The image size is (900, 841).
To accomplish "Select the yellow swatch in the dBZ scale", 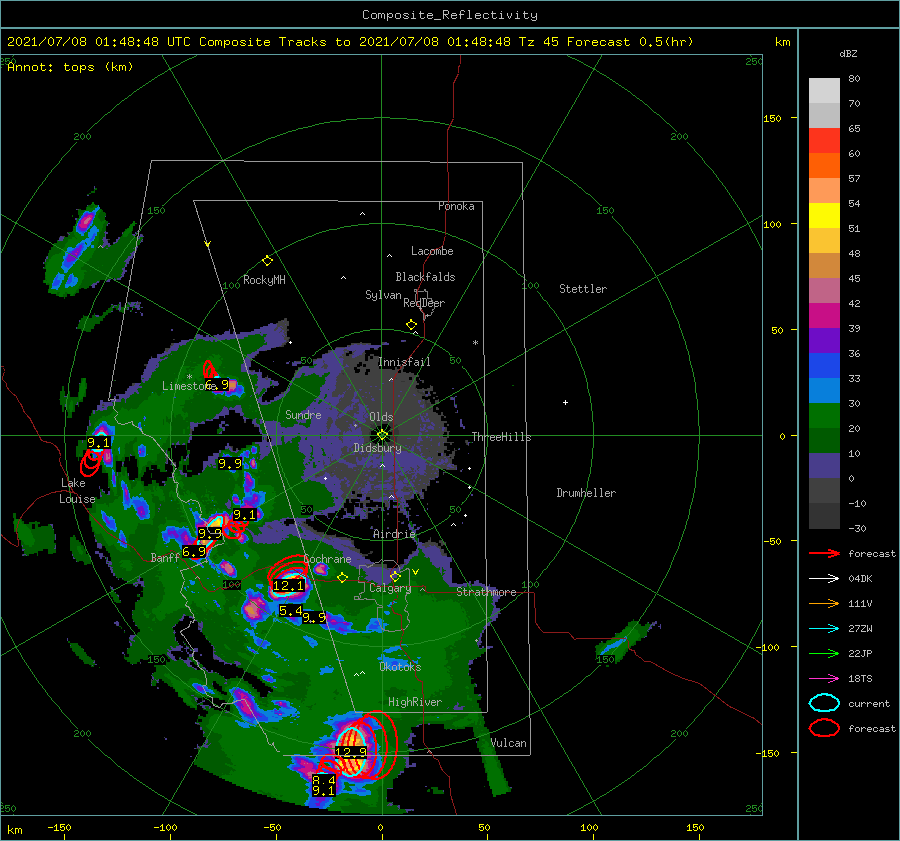I will point(824,215).
